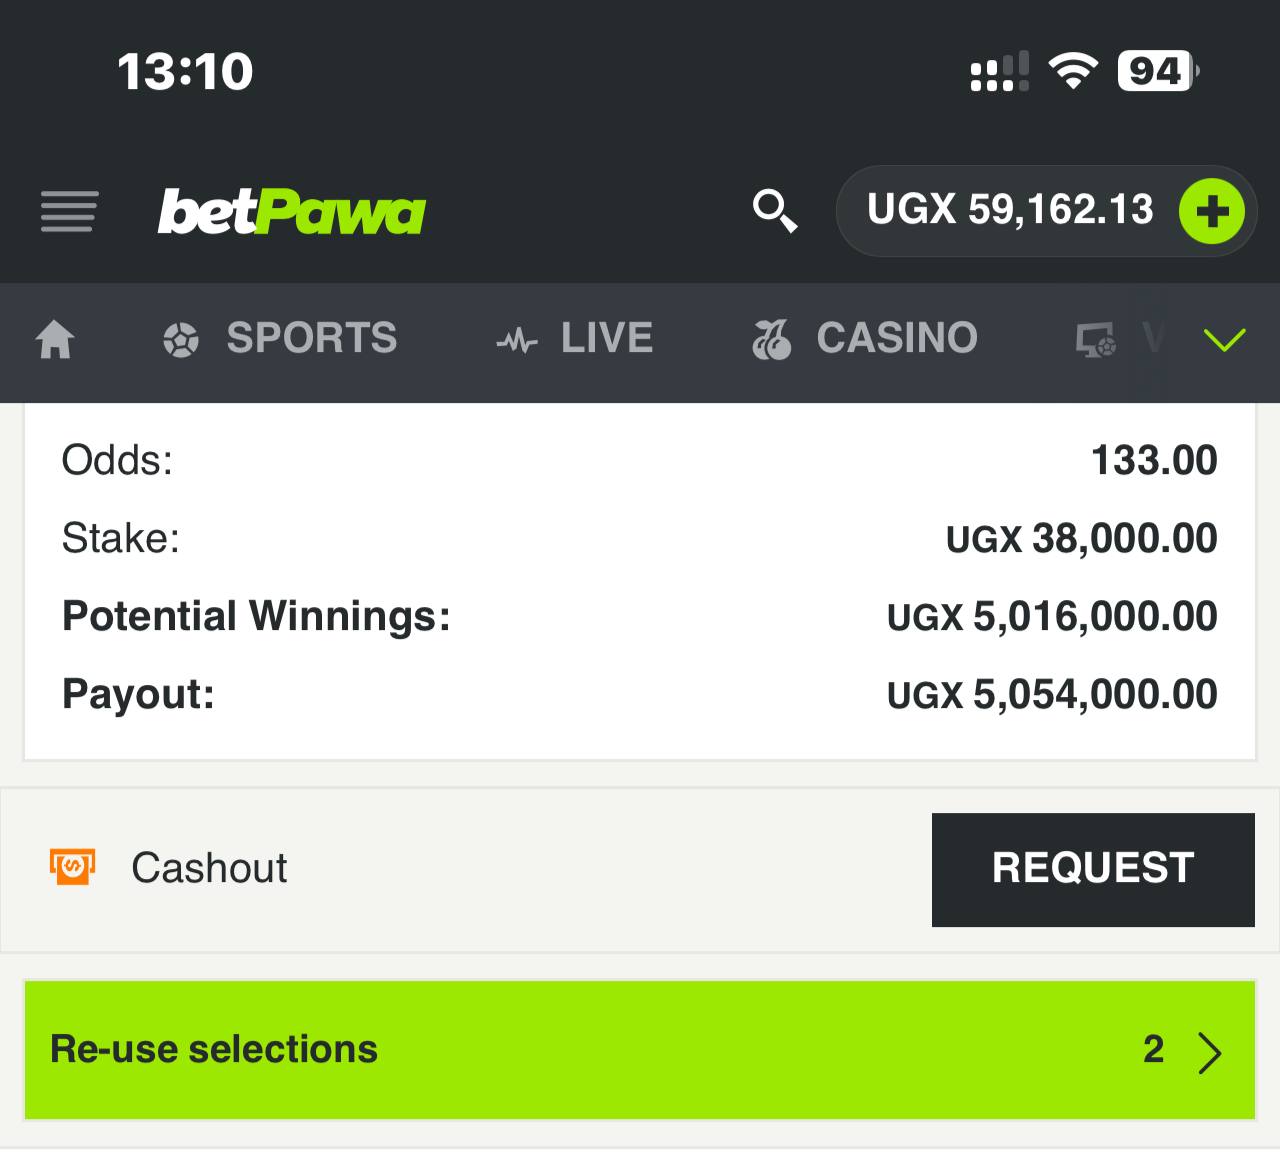
Task: Tap the Cashout label text
Action: (209, 868)
